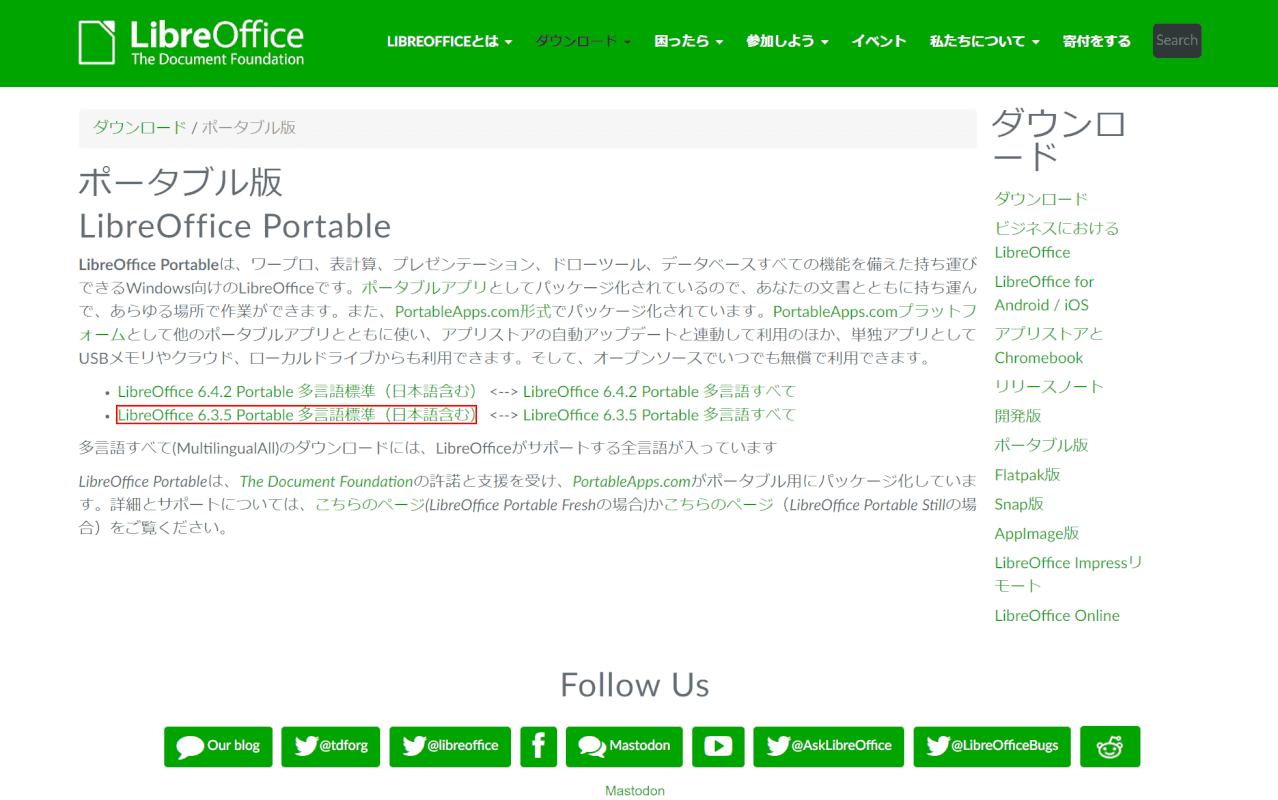The width and height of the screenshot is (1278, 800).
Task: Click the Facebook icon button
Action: point(538,746)
